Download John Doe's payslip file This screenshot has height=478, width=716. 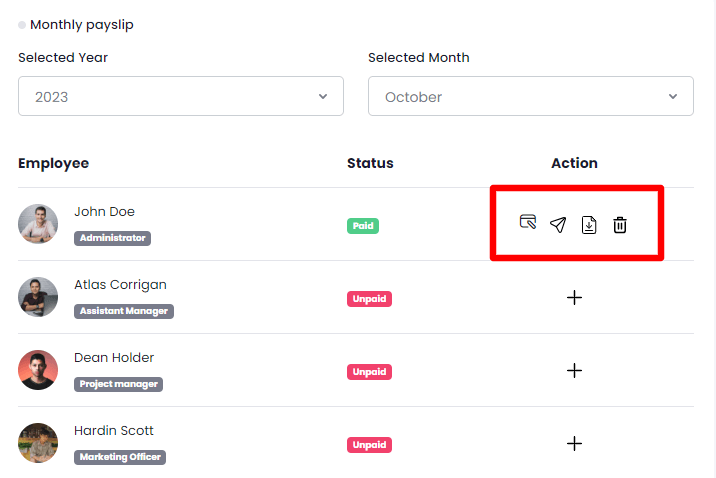pos(589,225)
